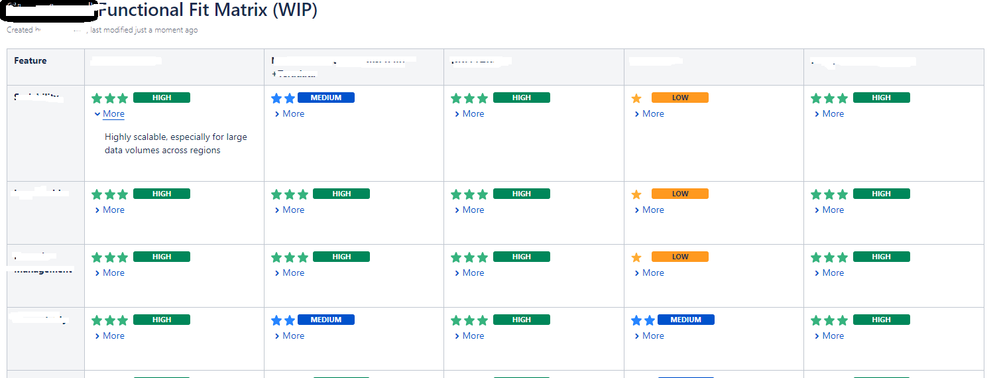The width and height of the screenshot is (999, 378).
Task: Click the LOW badge in the third data row
Action: pos(680,257)
